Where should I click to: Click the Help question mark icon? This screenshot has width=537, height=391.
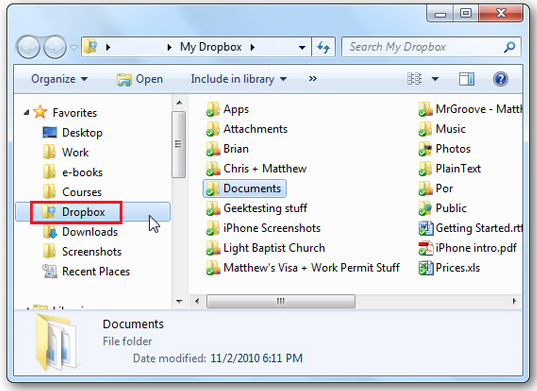pyautogui.click(x=500, y=79)
